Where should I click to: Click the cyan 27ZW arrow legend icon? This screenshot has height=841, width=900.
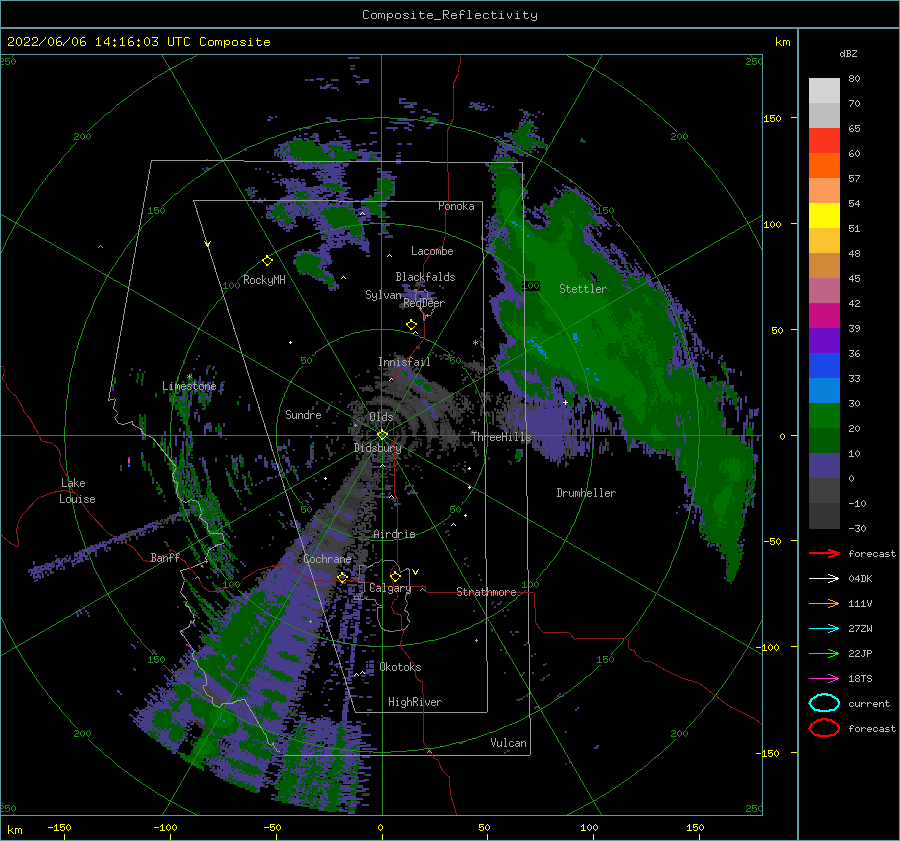click(x=824, y=629)
